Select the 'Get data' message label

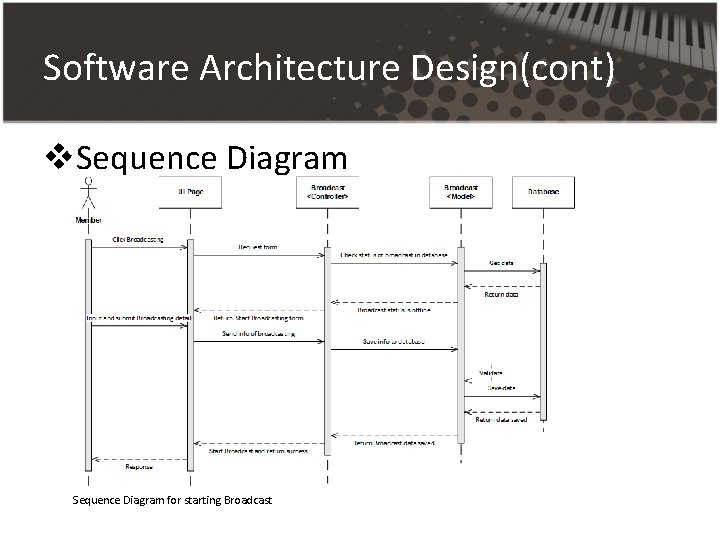[501, 263]
